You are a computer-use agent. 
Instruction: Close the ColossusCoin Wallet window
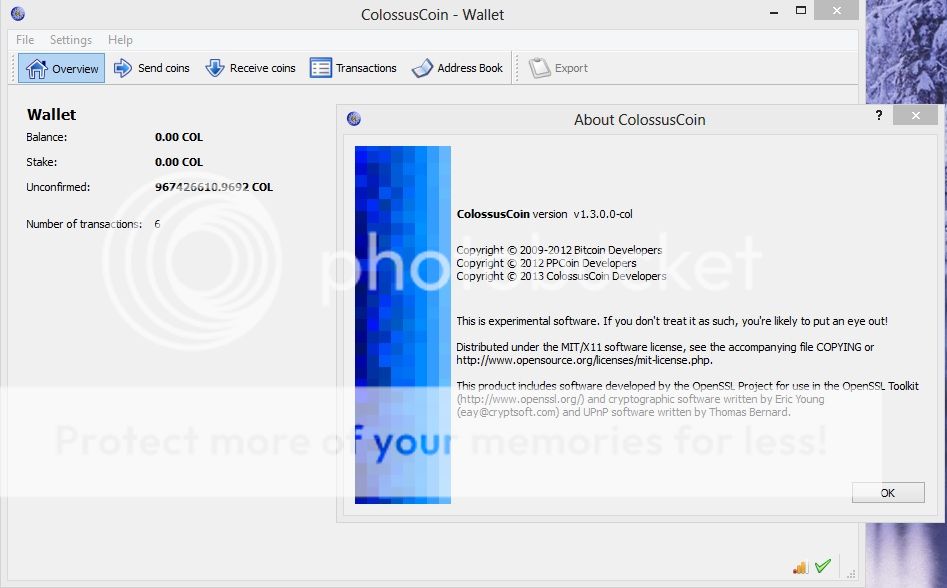tap(836, 10)
